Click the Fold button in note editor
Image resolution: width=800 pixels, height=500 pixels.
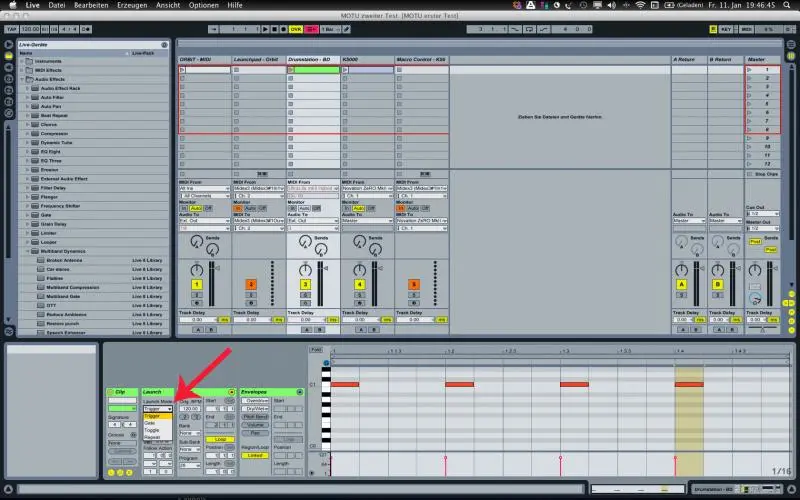point(316,350)
